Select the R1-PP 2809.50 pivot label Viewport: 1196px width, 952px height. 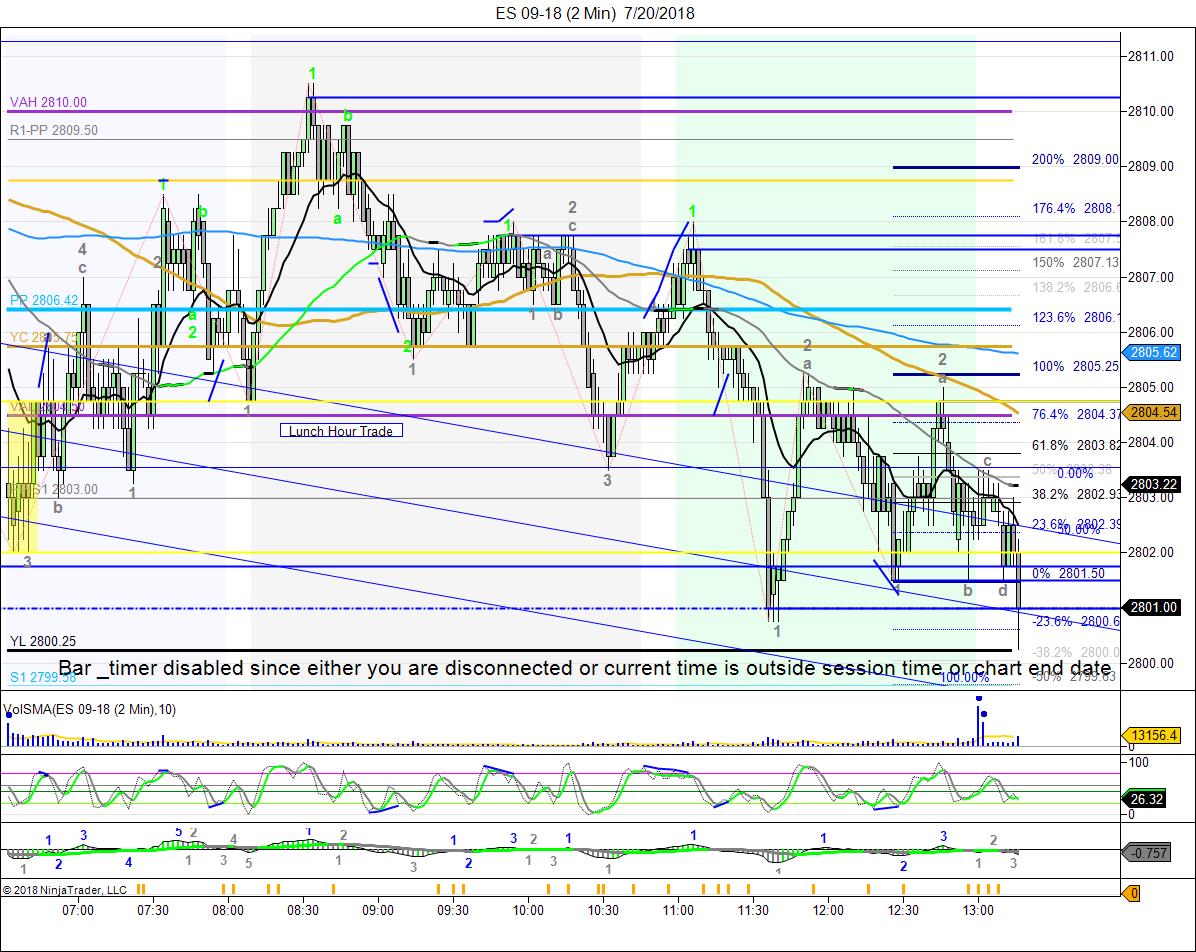[x=53, y=130]
